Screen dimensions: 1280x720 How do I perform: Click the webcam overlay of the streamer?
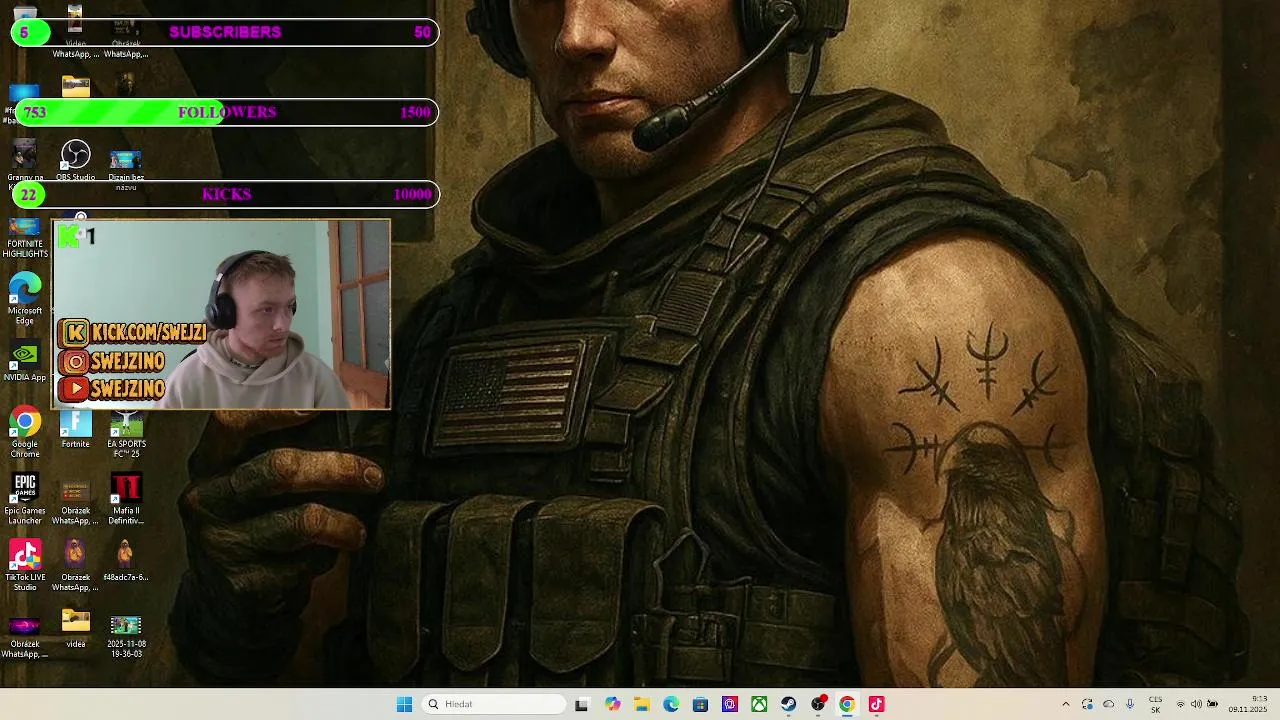[x=221, y=314]
